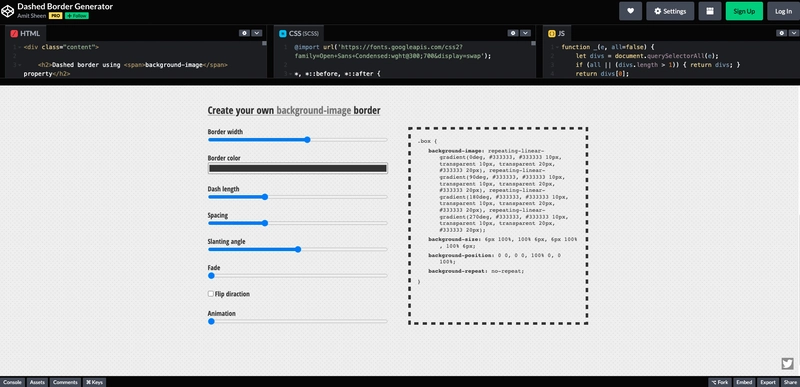Adjust the Fade slider
The height and width of the screenshot is (387, 800).
[297, 276]
